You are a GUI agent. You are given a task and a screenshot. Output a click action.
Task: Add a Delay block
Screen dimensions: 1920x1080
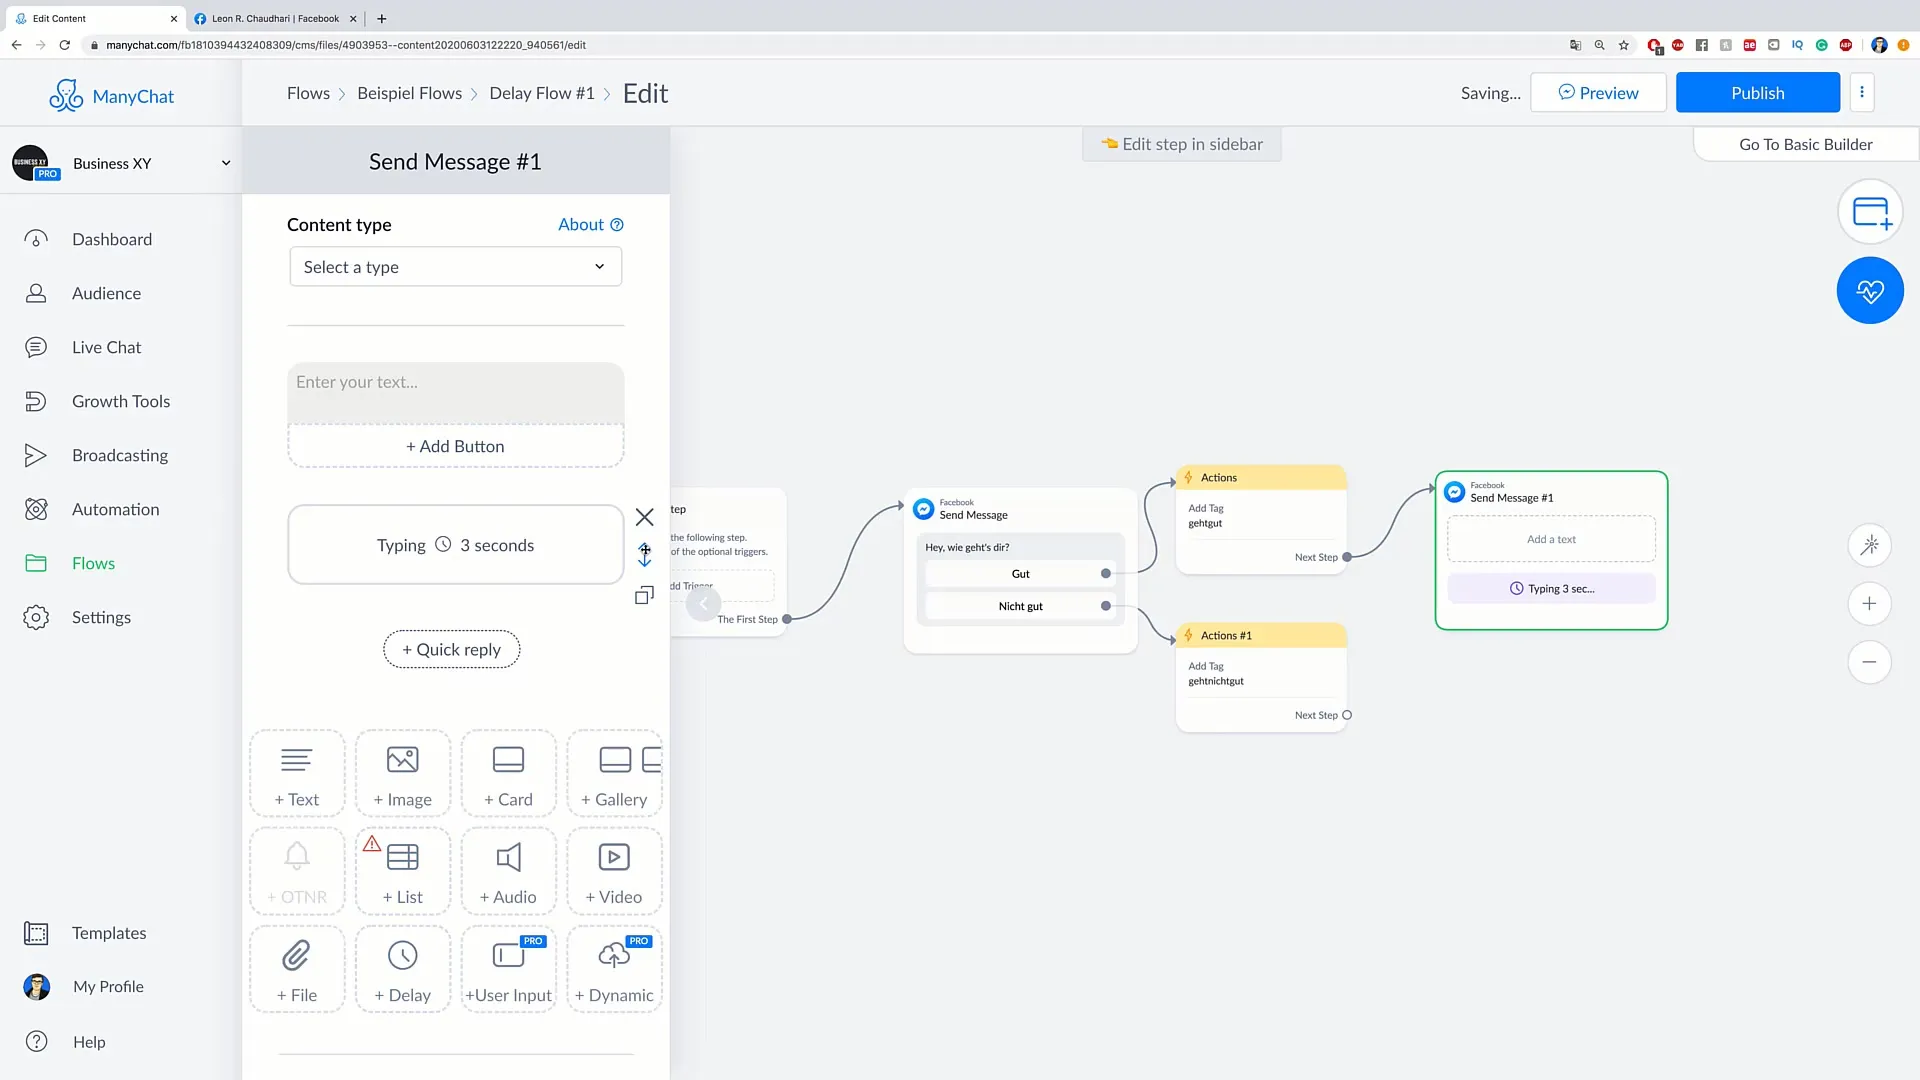click(x=403, y=970)
